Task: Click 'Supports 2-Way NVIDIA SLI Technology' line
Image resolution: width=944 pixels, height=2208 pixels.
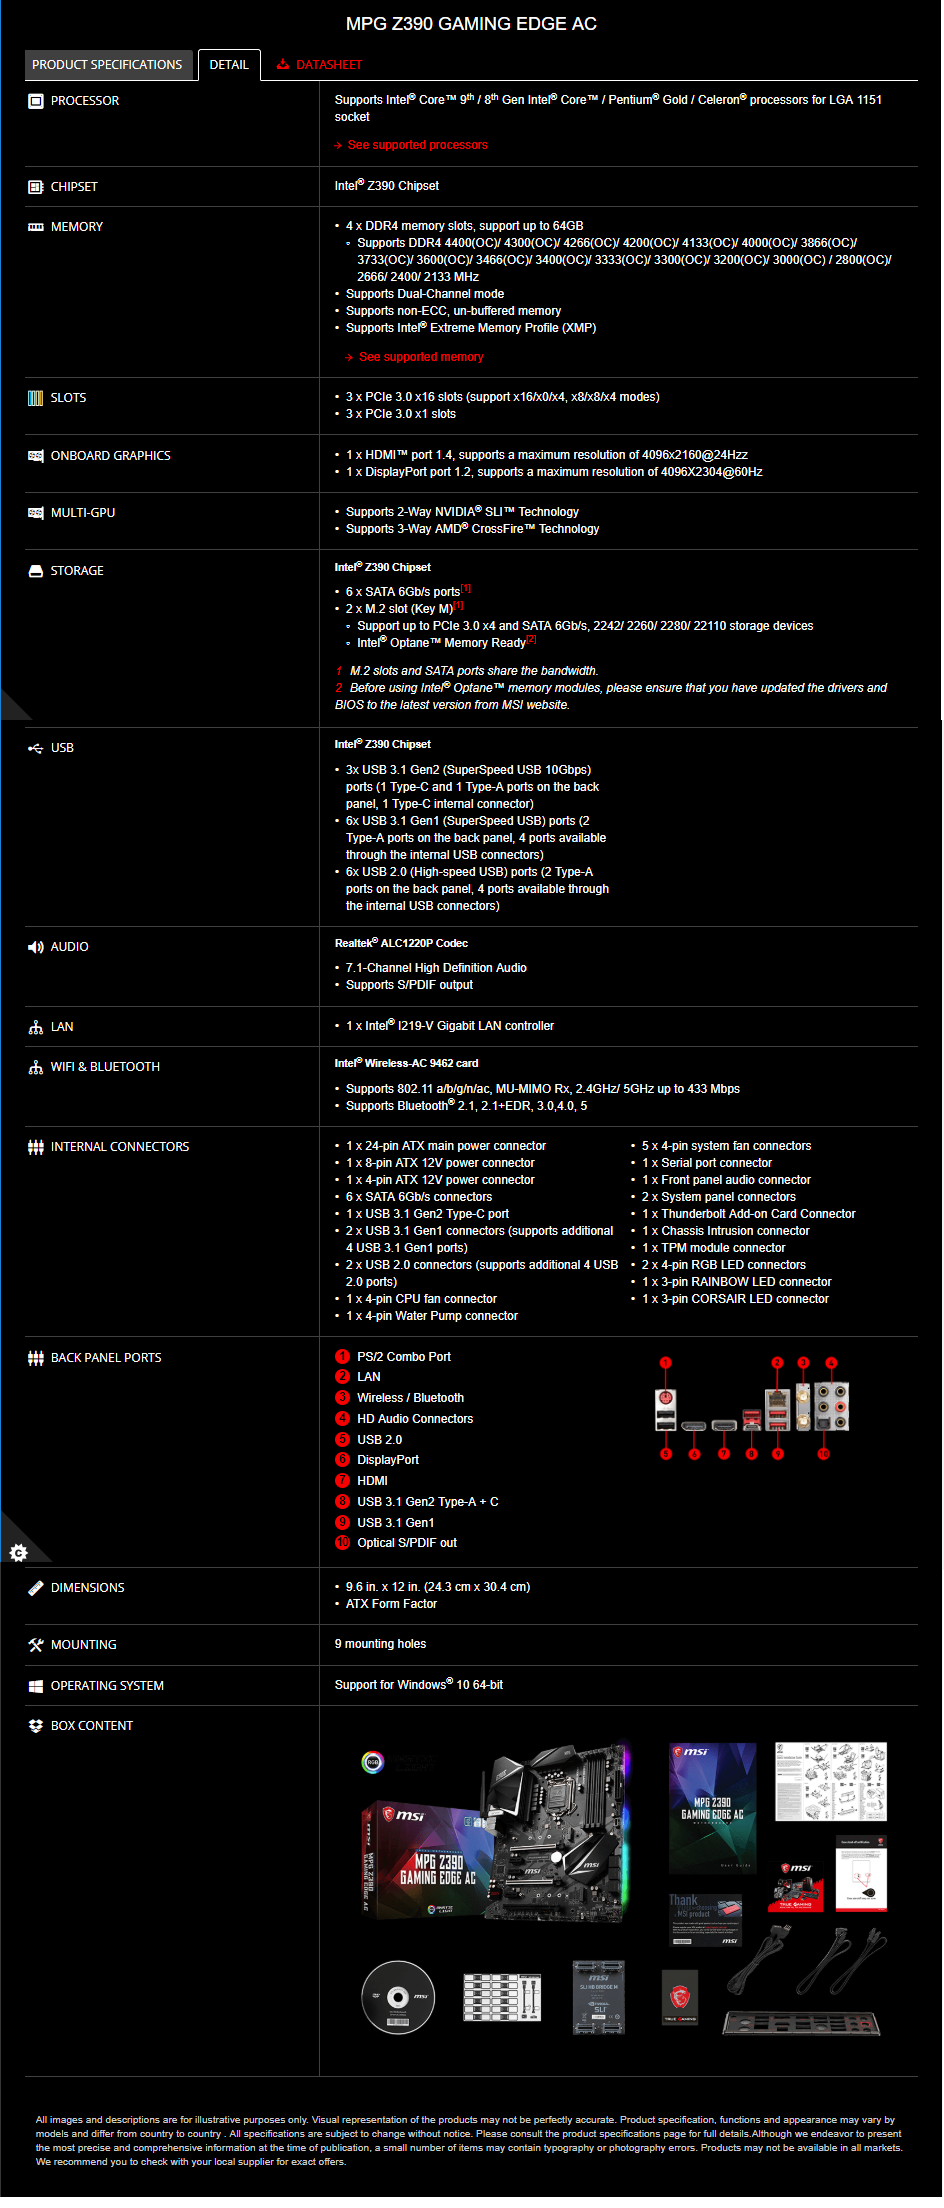Action: point(462,512)
